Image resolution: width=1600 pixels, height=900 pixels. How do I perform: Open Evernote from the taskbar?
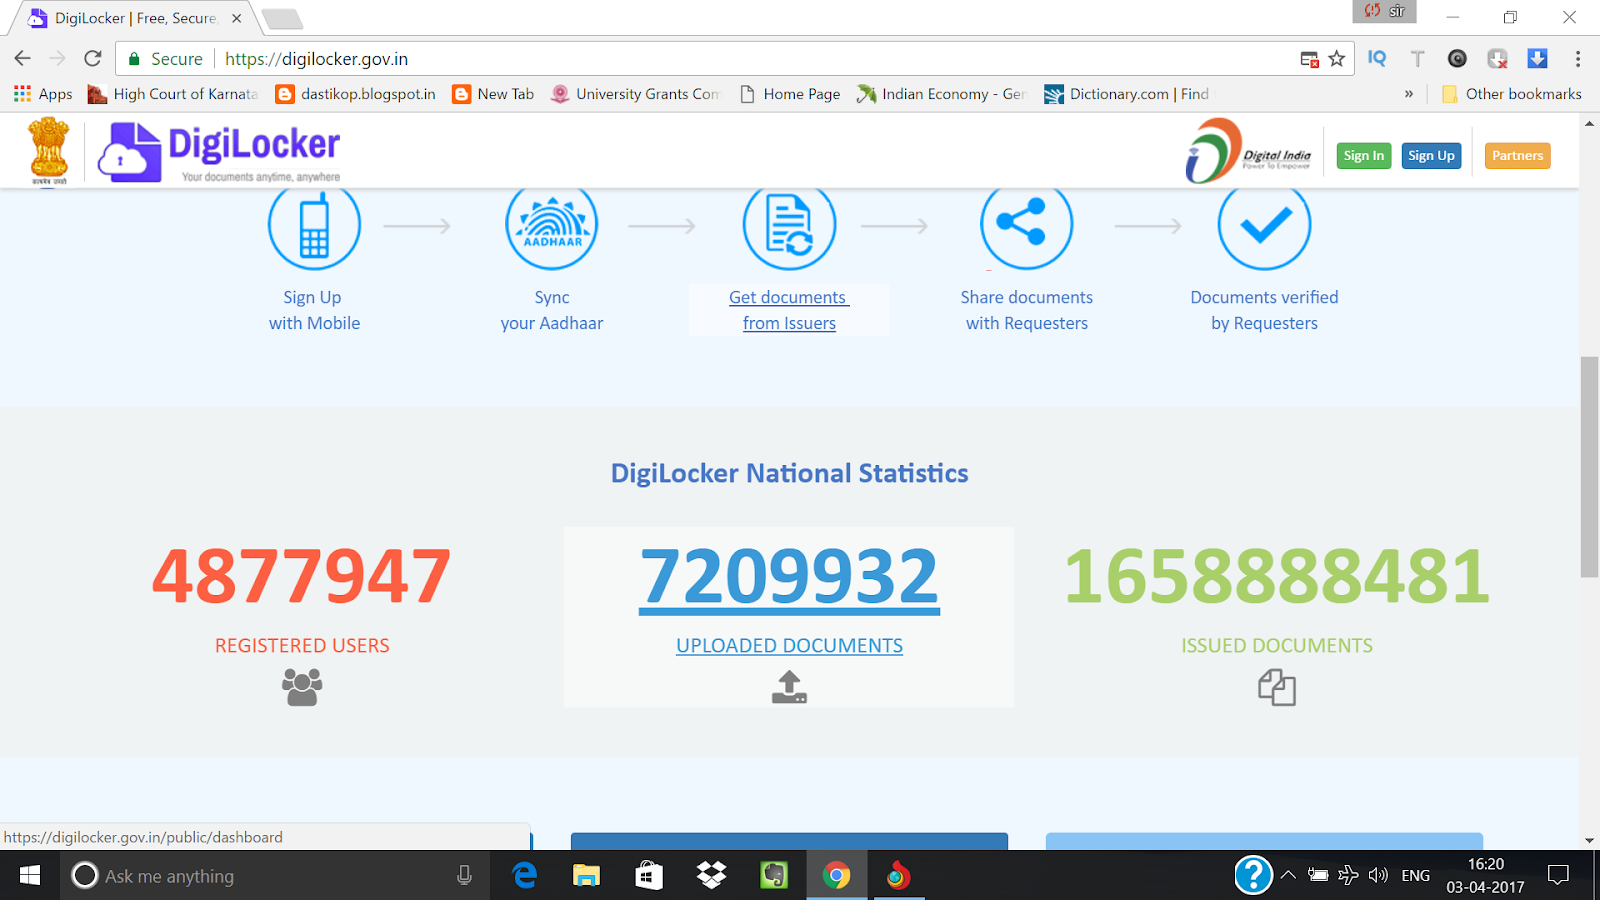click(773, 876)
